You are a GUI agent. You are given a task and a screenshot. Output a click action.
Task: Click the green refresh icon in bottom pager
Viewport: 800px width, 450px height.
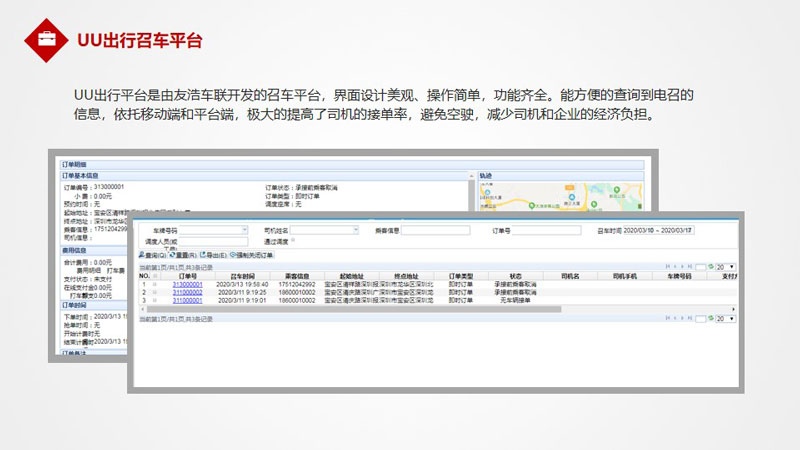(711, 318)
